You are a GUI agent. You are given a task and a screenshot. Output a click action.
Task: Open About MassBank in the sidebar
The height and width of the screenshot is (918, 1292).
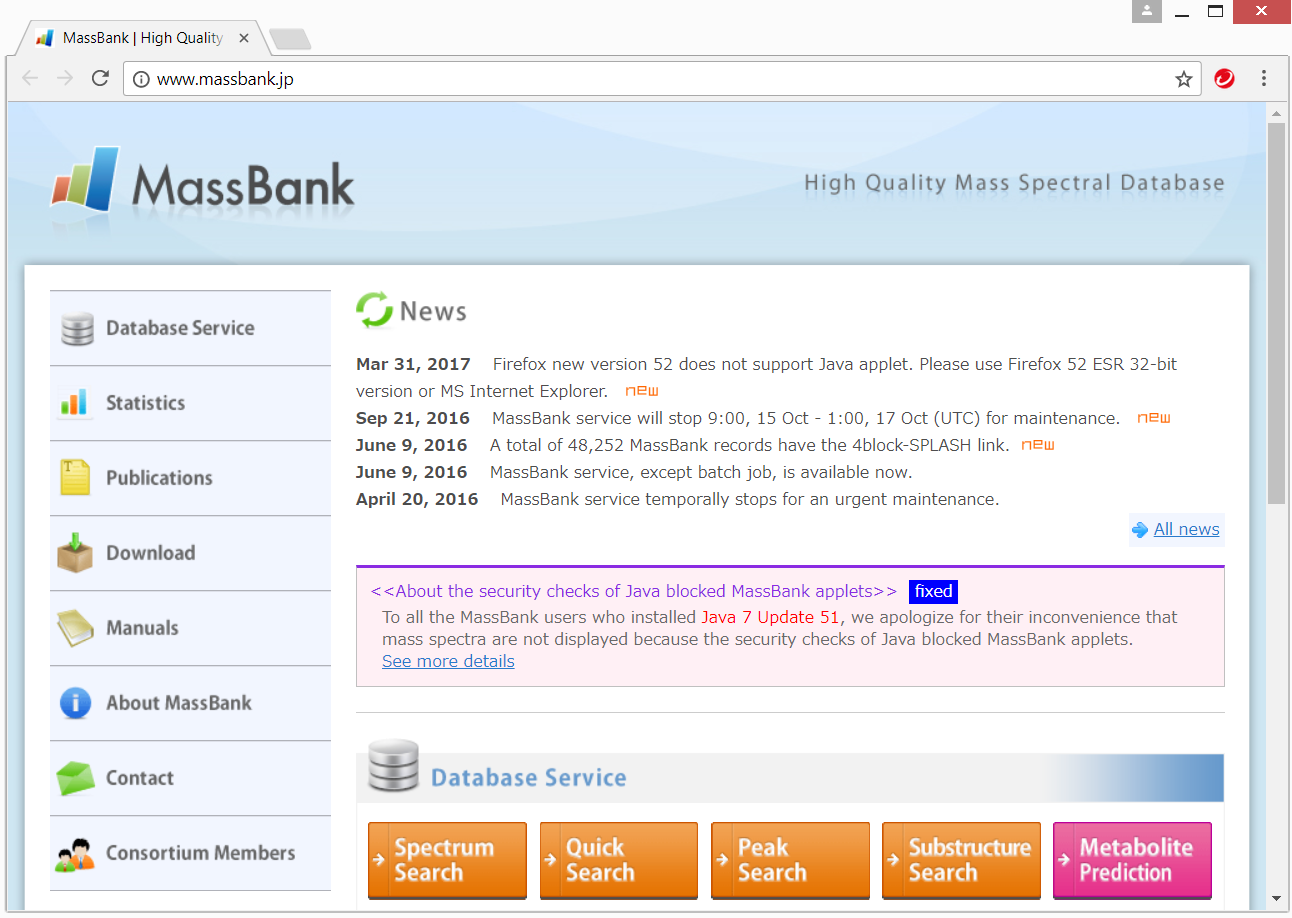tap(190, 703)
